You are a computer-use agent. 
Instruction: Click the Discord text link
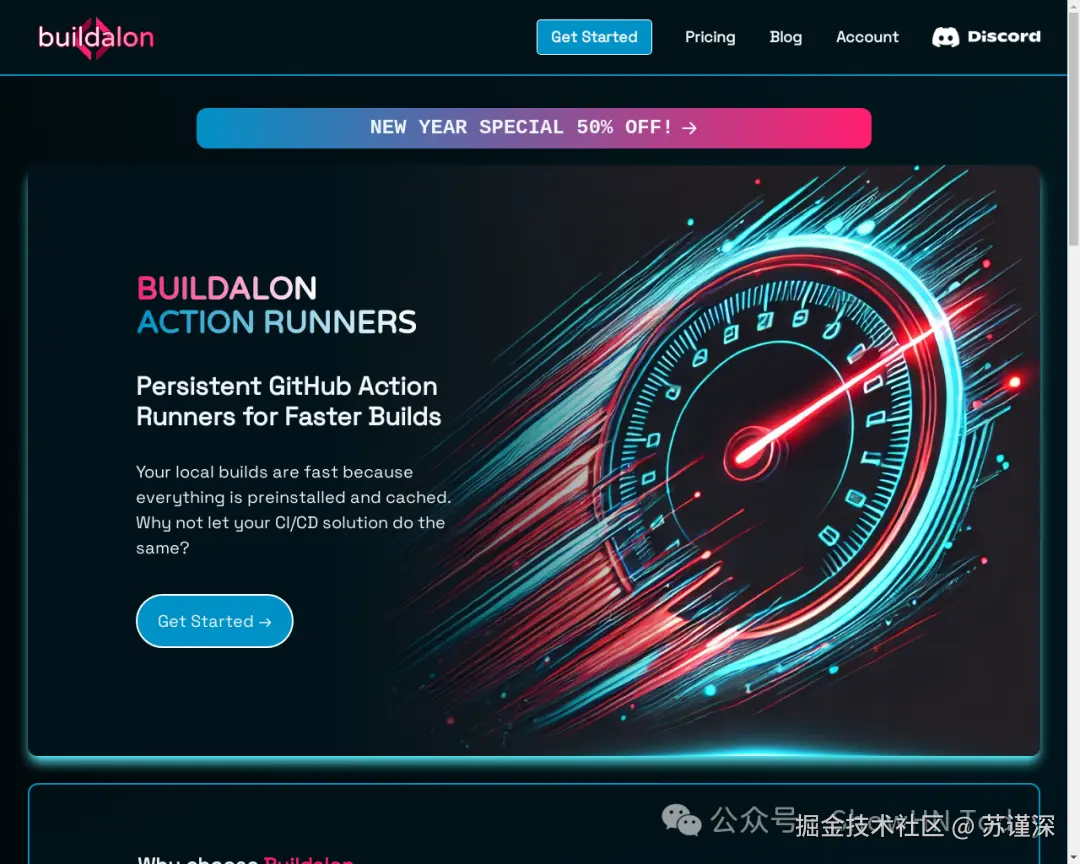tap(1004, 37)
